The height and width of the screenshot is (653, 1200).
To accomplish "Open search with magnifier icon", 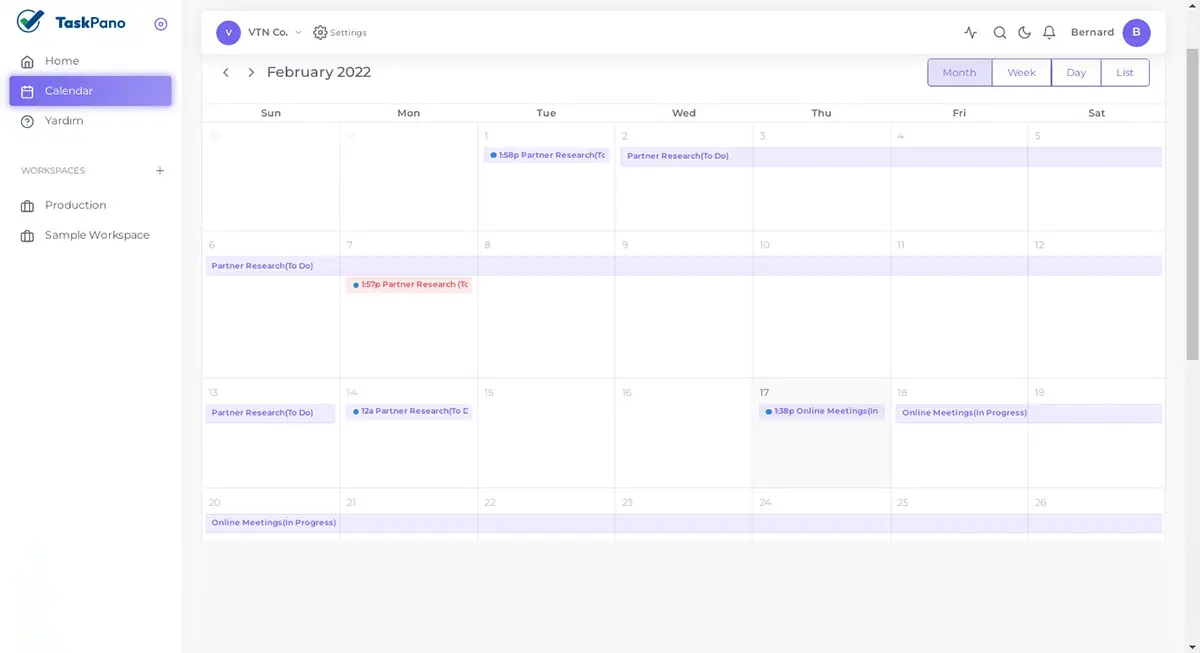I will pos(1000,33).
